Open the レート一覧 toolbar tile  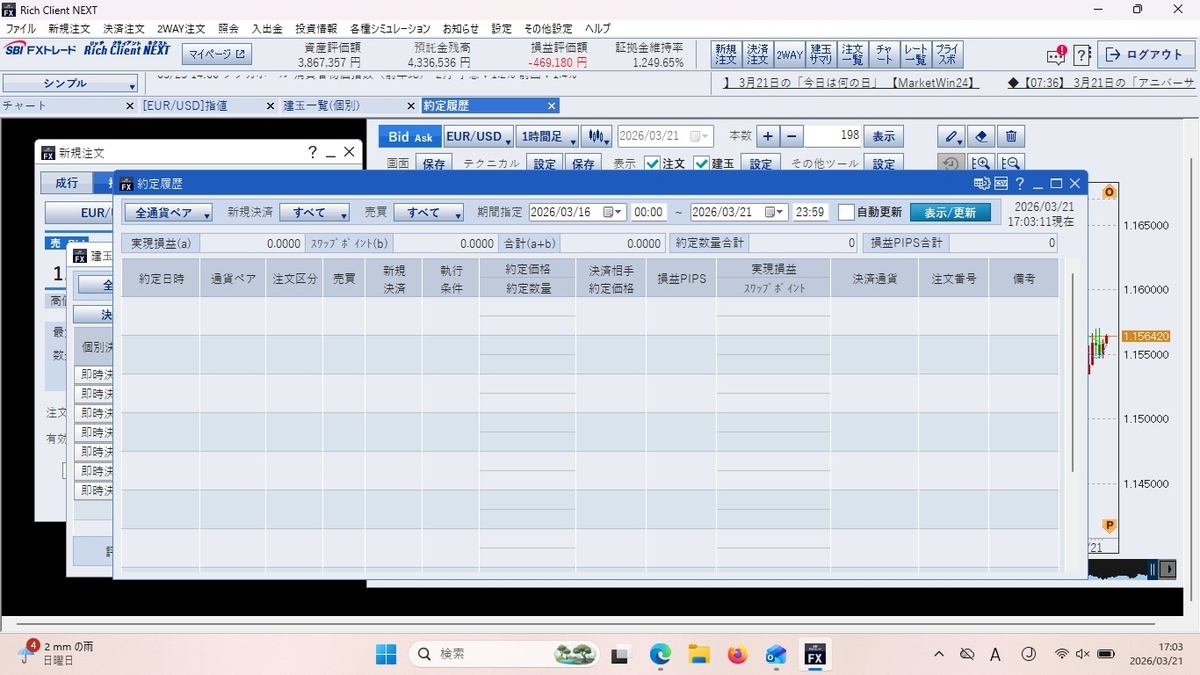pyautogui.click(x=915, y=55)
